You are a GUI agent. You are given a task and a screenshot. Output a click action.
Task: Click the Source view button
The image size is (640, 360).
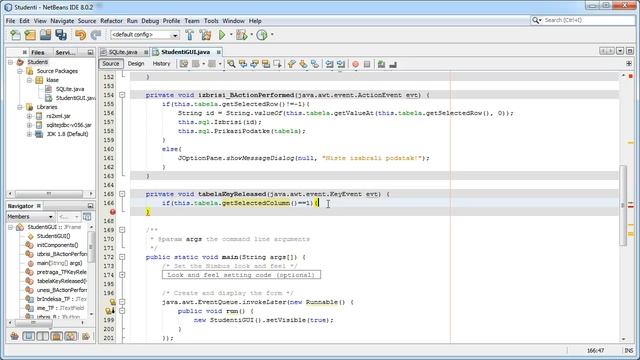[111, 64]
